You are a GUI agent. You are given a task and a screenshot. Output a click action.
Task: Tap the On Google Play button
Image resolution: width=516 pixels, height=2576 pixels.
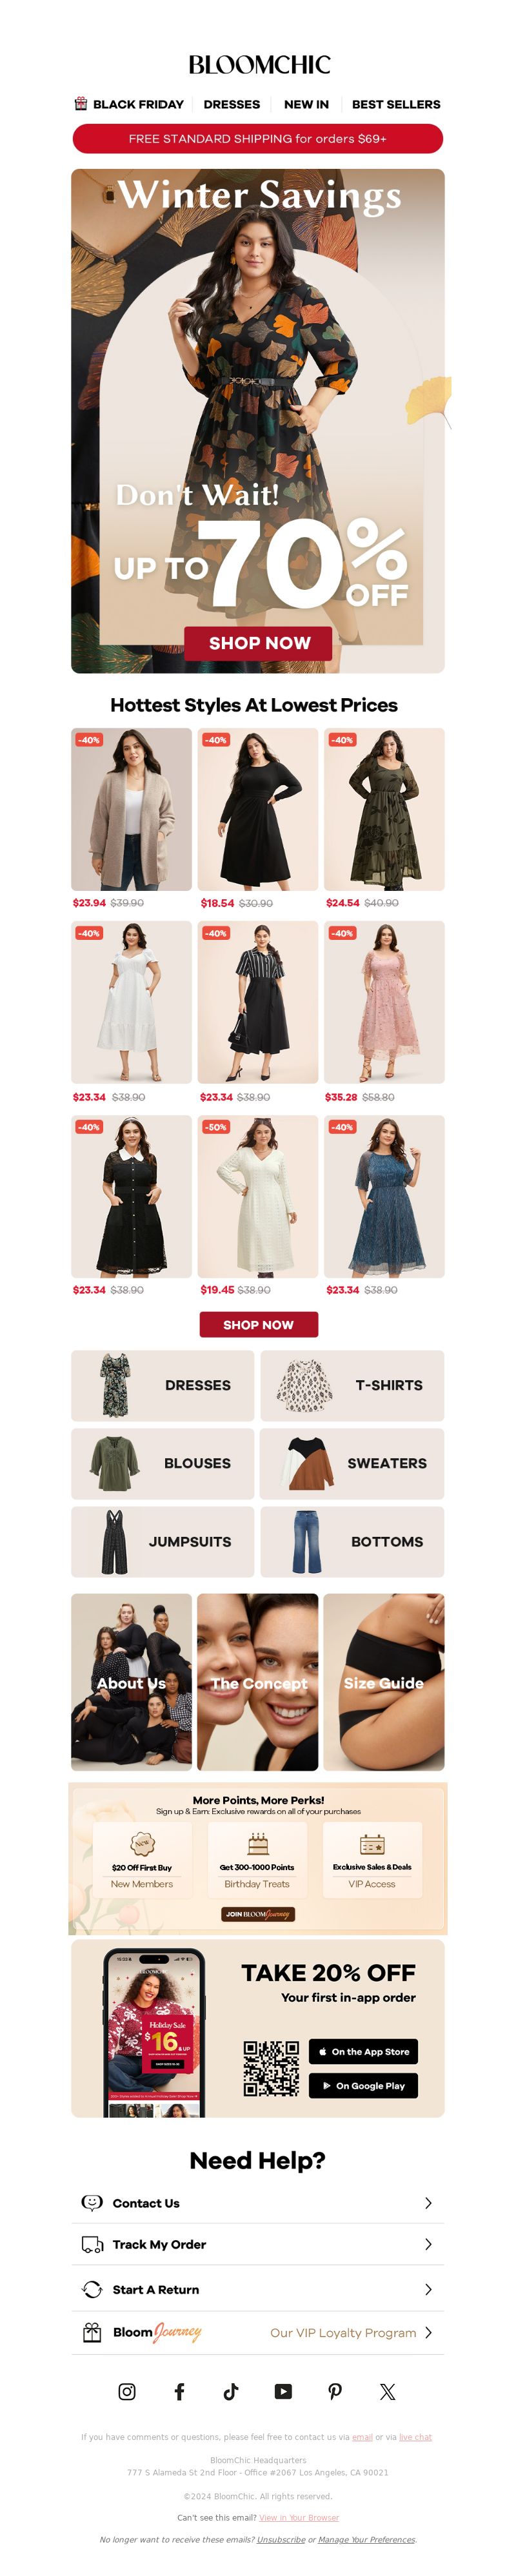coord(363,2085)
